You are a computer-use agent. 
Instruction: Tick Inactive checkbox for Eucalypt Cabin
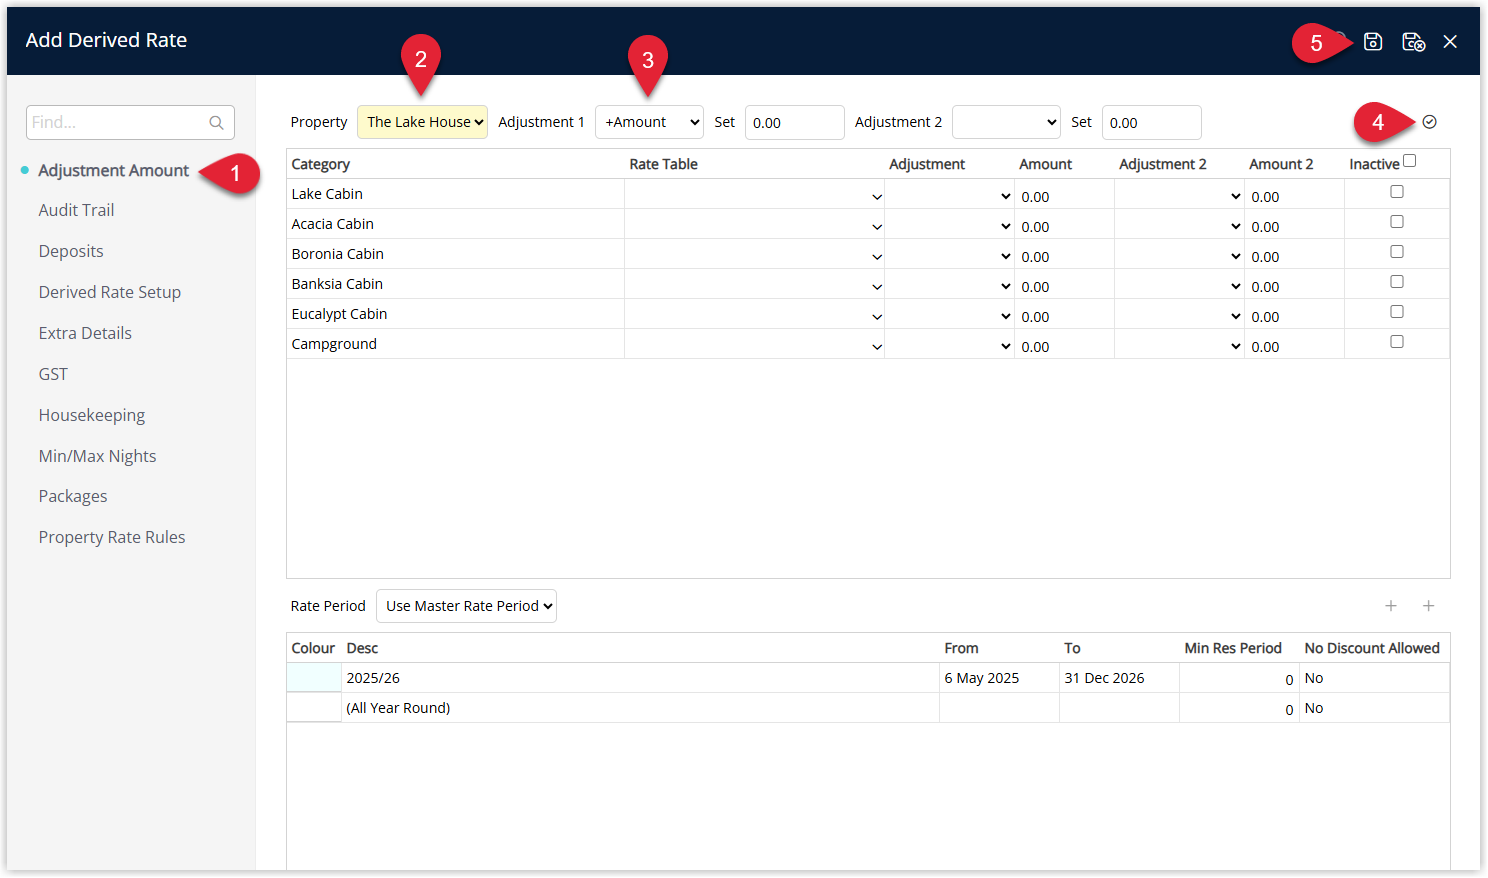pyautogui.click(x=1397, y=312)
